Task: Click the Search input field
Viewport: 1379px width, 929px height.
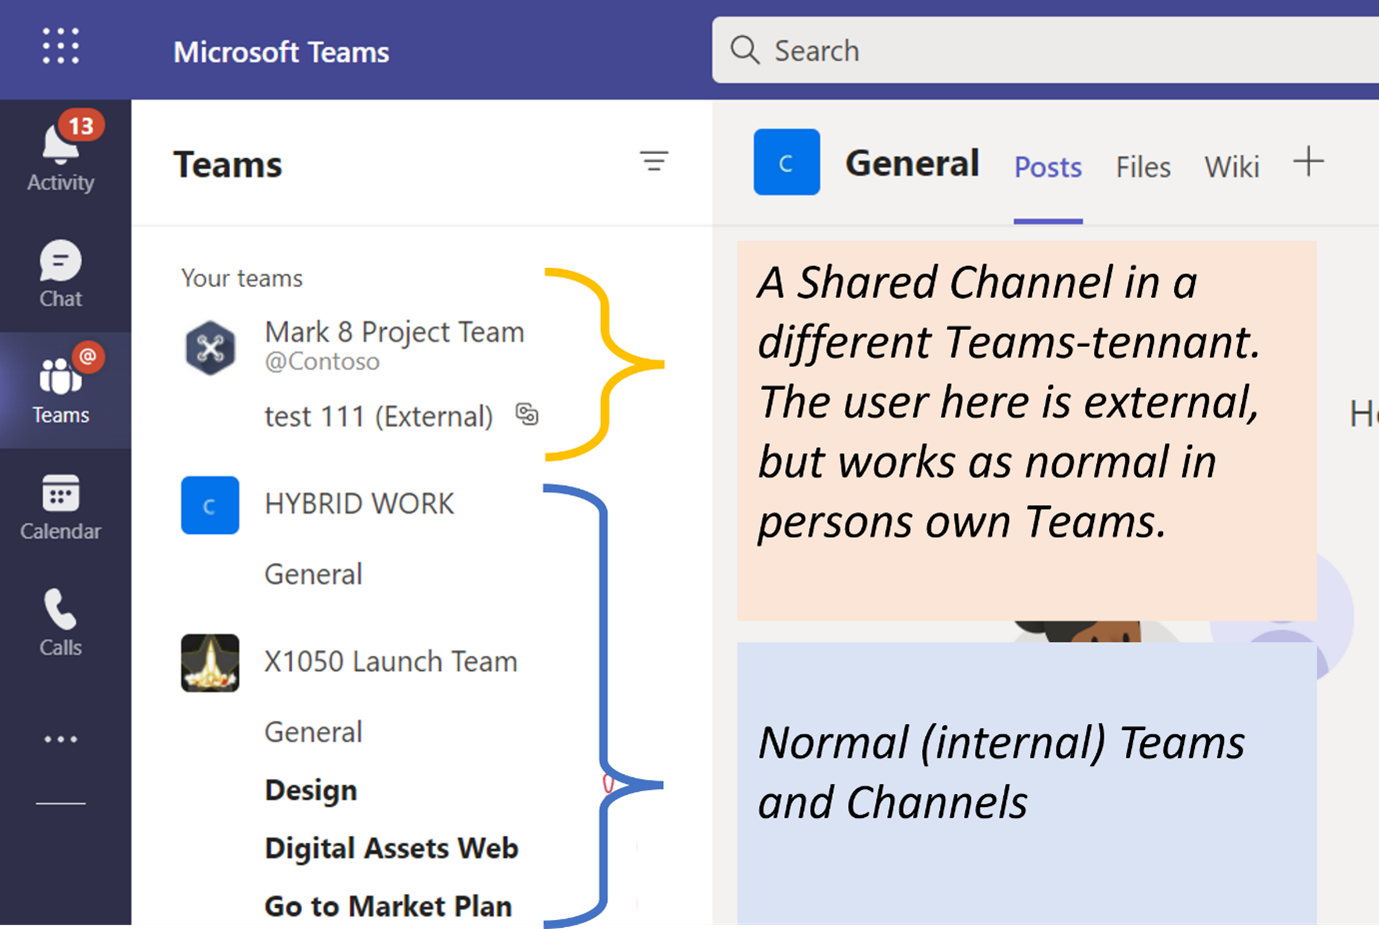Action: click(x=1045, y=50)
